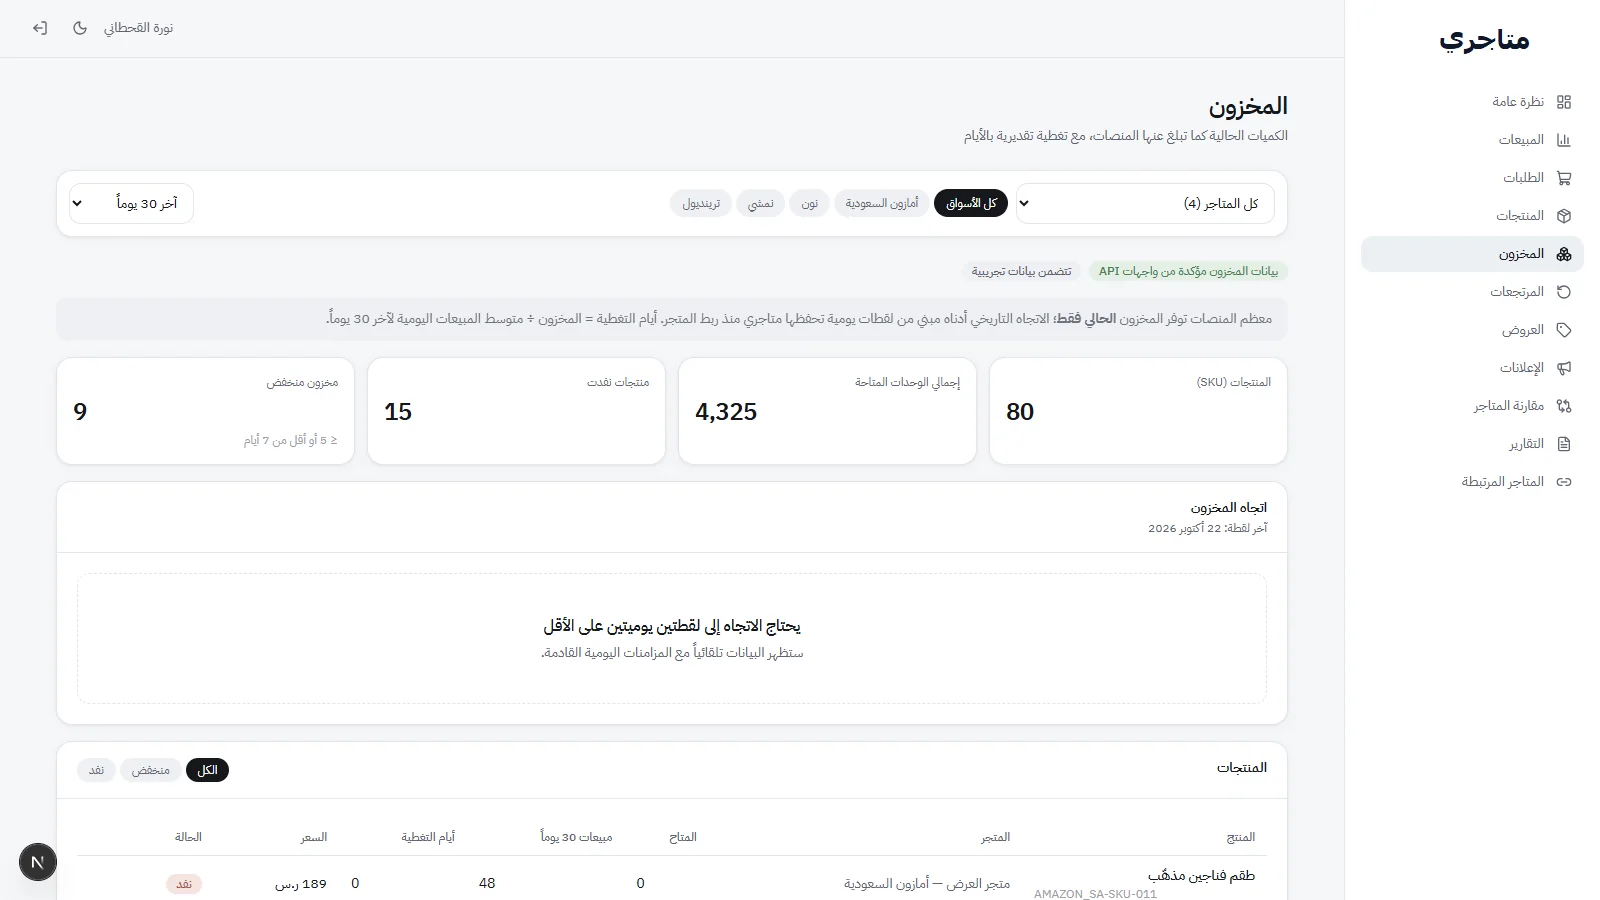
Task: Filter by ترينديول marketplace
Action: click(701, 203)
